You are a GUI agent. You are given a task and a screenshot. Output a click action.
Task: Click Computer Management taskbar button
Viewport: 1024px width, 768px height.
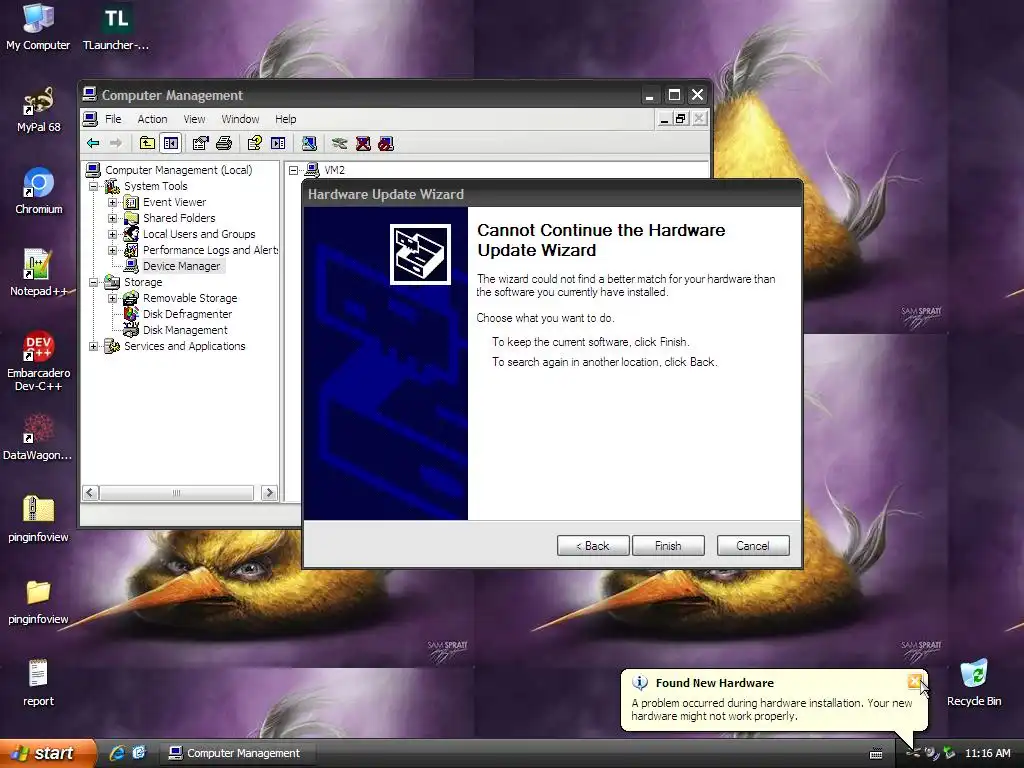[x=238, y=753]
